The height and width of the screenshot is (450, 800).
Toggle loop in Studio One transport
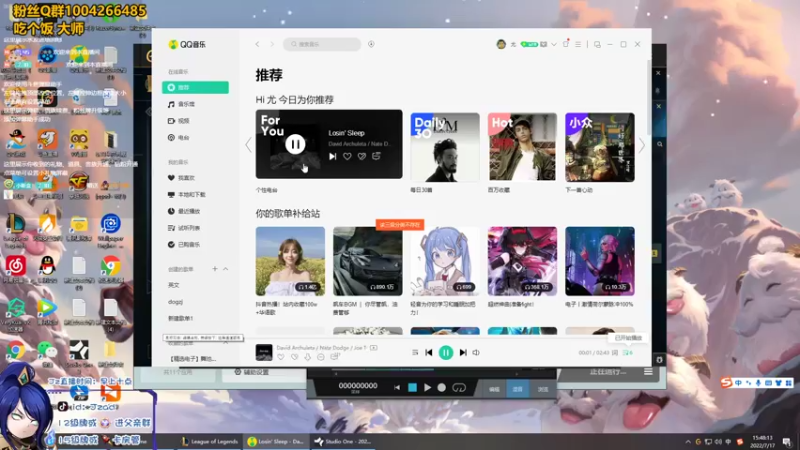pos(459,388)
